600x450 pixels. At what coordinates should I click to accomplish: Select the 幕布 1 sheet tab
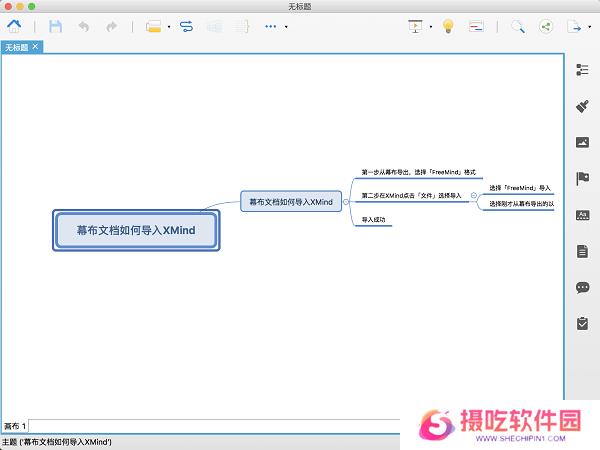14,426
